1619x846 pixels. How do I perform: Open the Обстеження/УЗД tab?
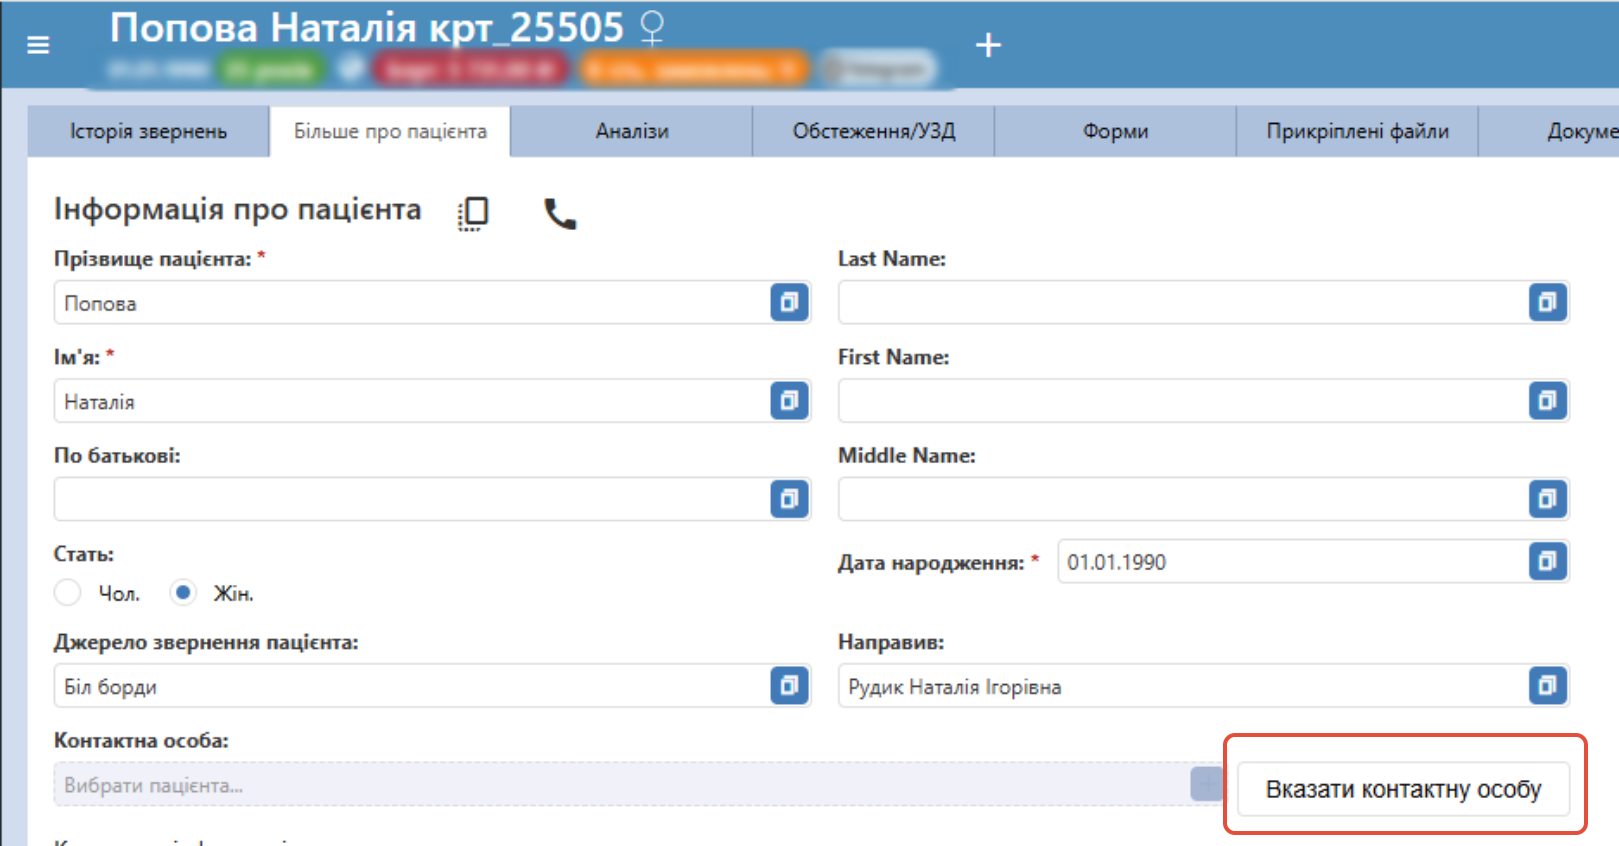[x=874, y=132]
